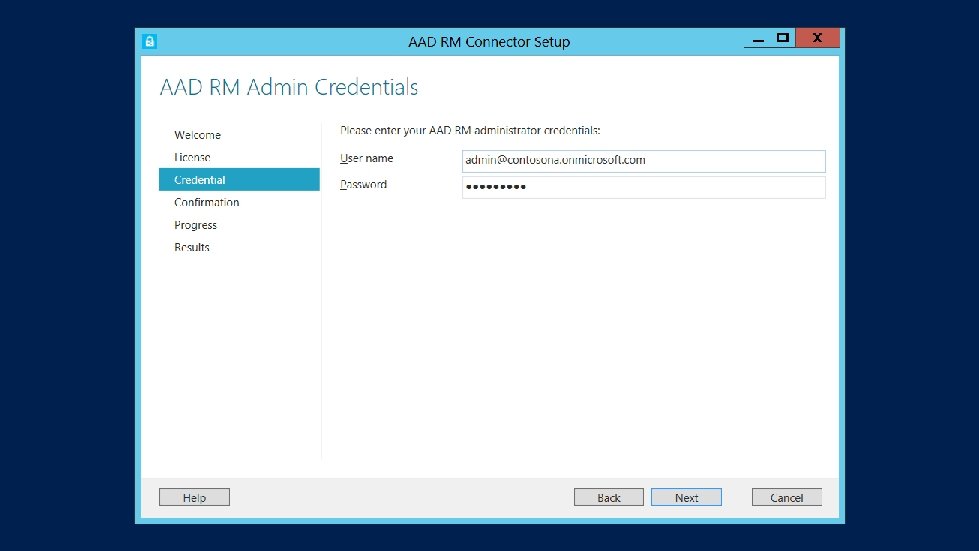
Task: Go Back to the previous page
Action: coord(609,497)
